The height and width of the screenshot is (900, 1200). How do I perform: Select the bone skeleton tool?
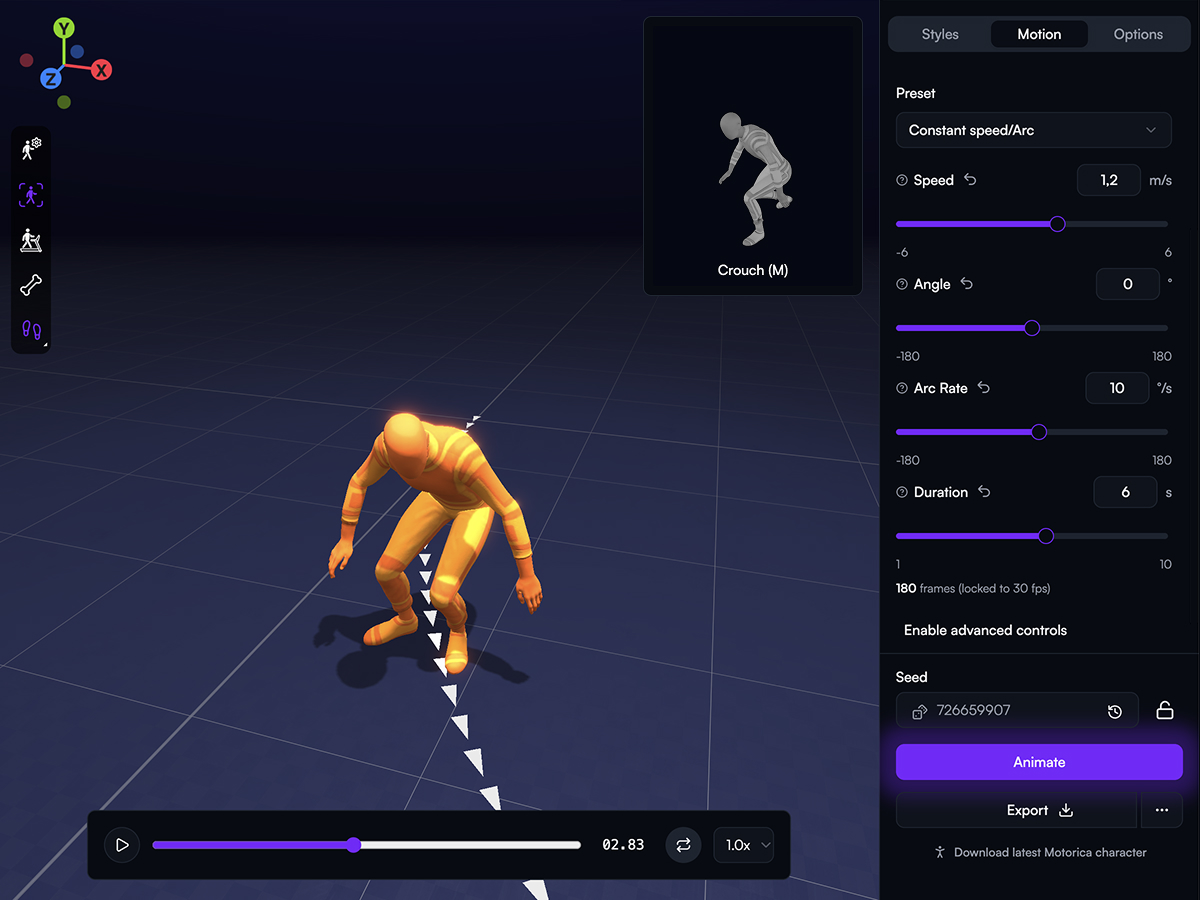pyautogui.click(x=30, y=285)
